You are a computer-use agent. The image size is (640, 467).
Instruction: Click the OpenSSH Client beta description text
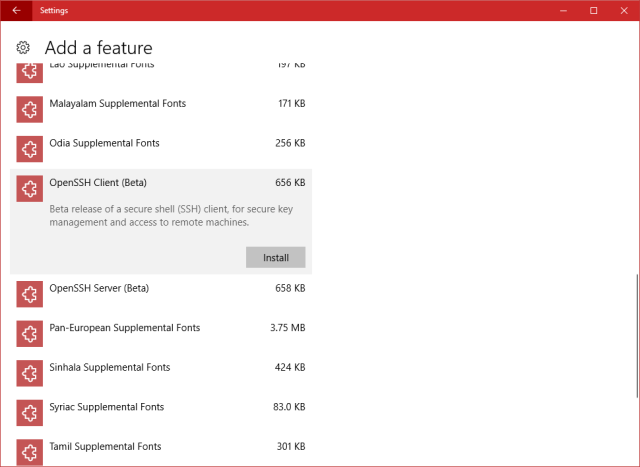click(x=171, y=216)
